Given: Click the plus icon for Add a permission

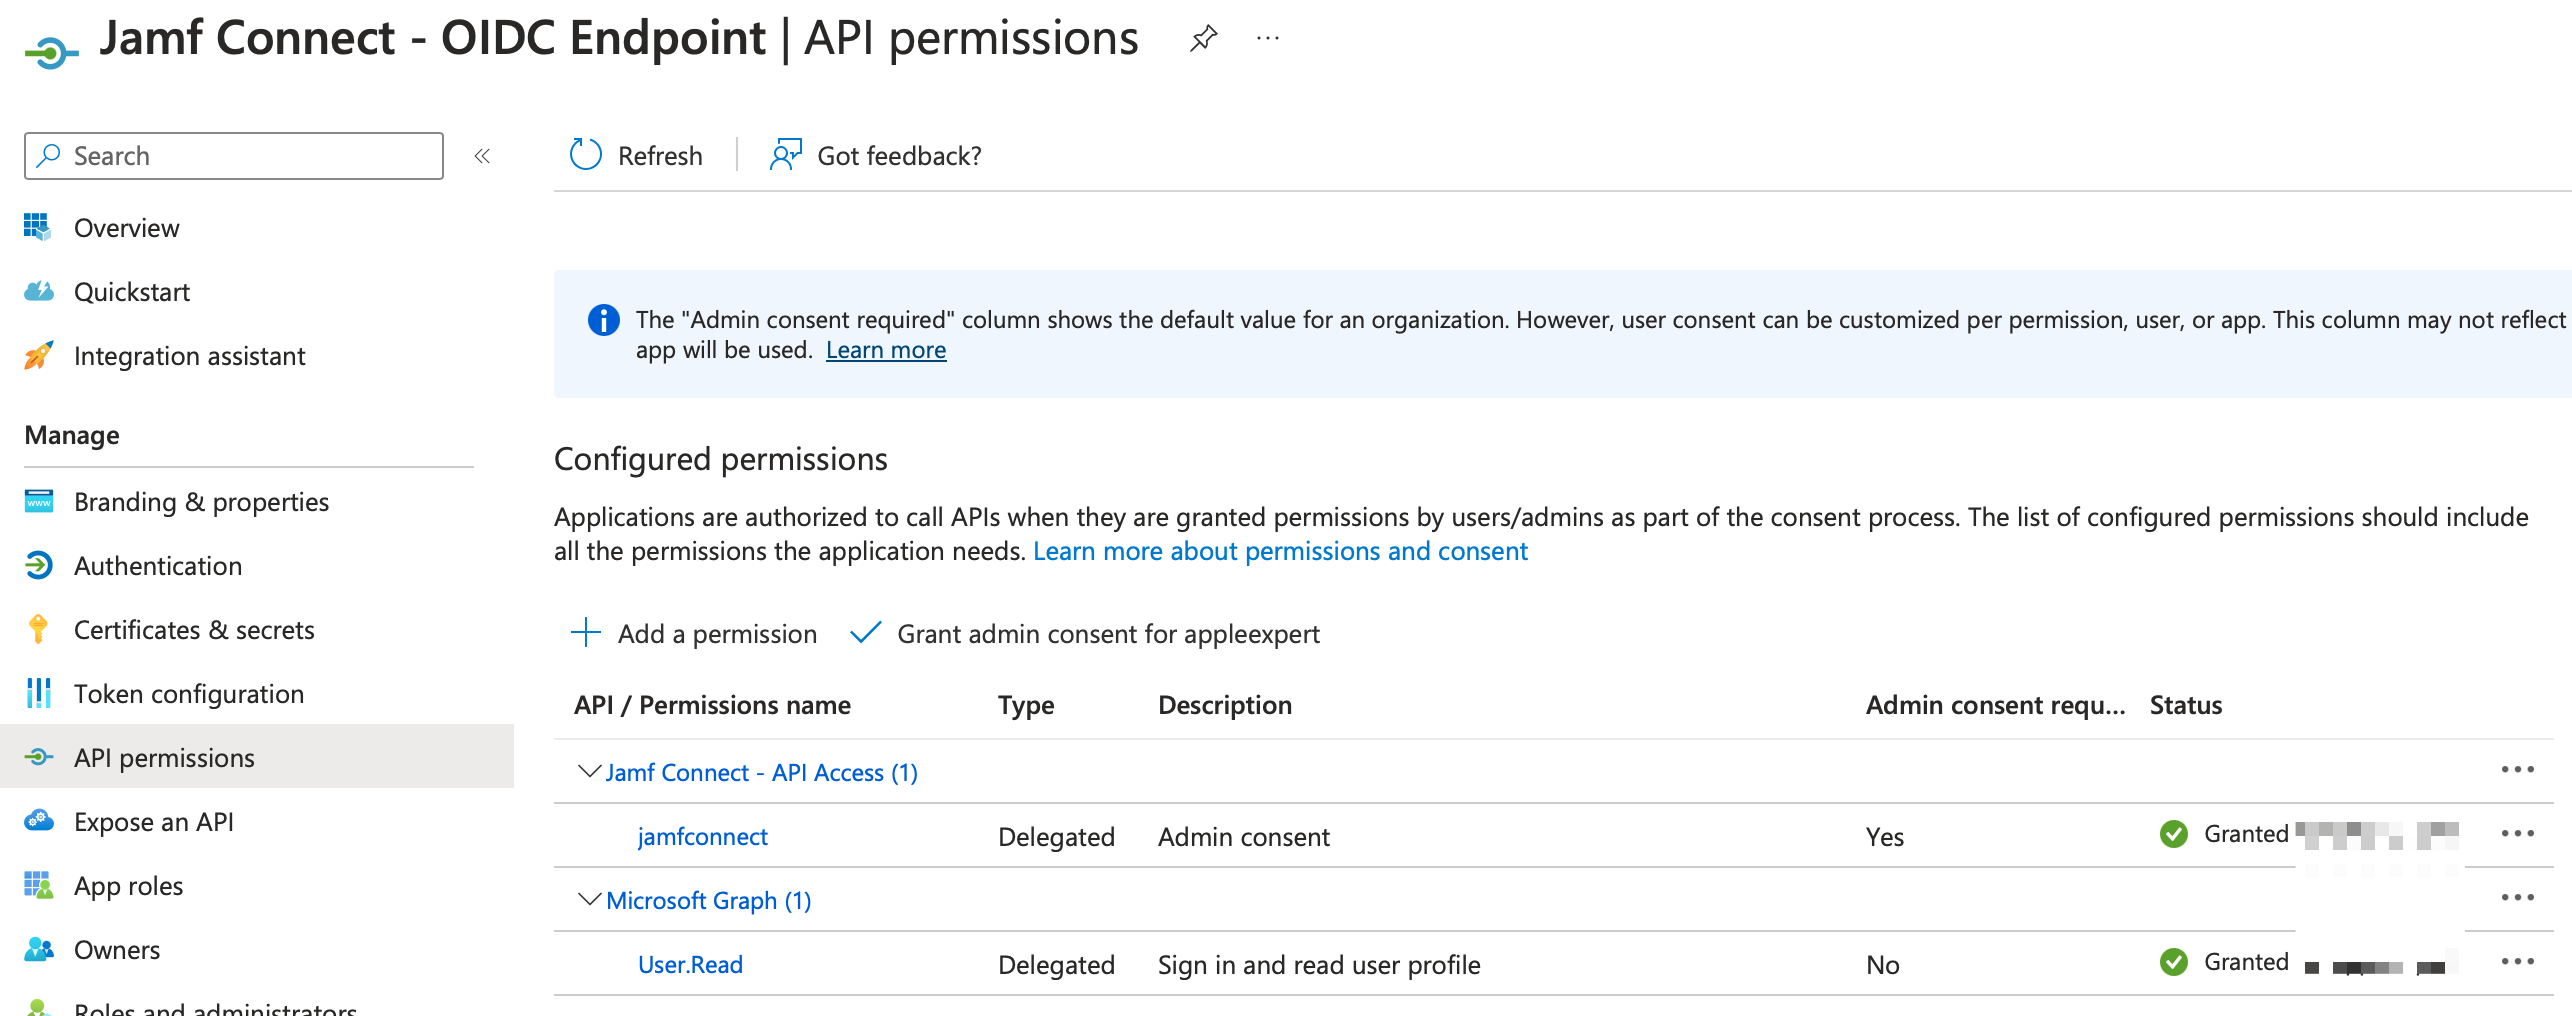Looking at the screenshot, I should 585,633.
